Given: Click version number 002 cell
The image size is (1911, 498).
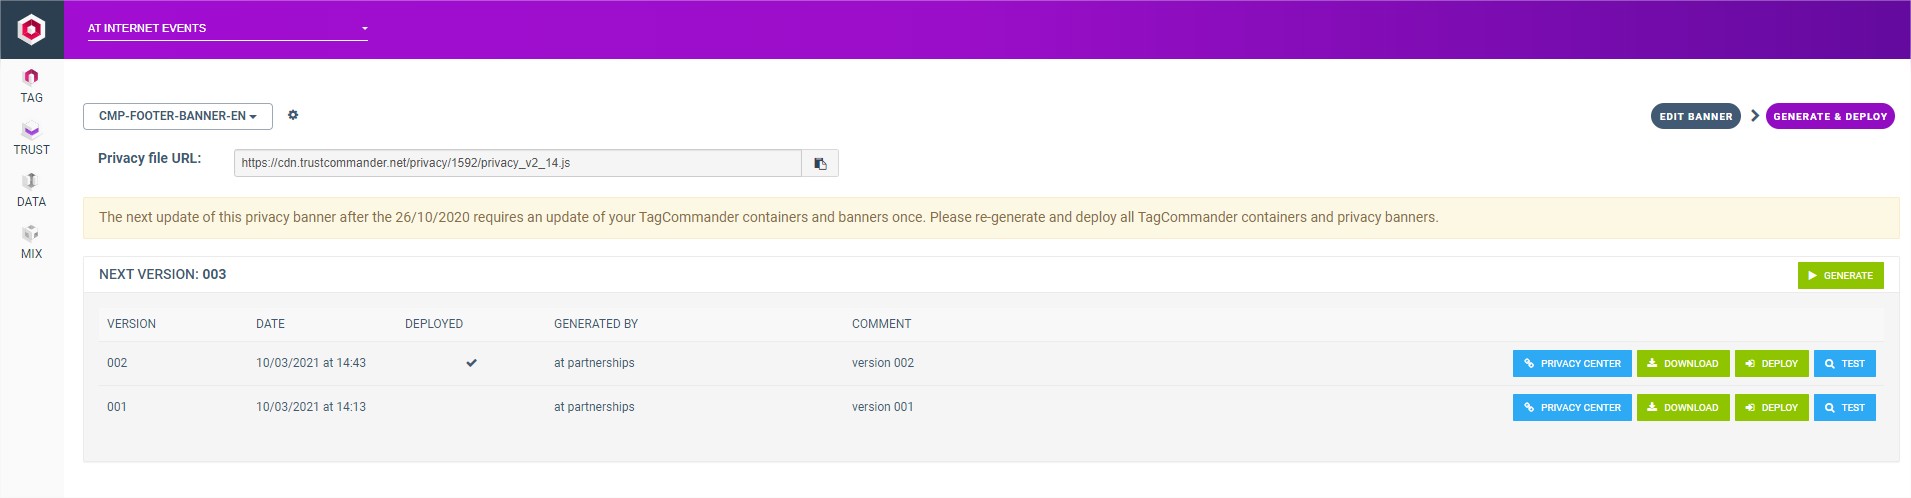Looking at the screenshot, I should point(117,363).
